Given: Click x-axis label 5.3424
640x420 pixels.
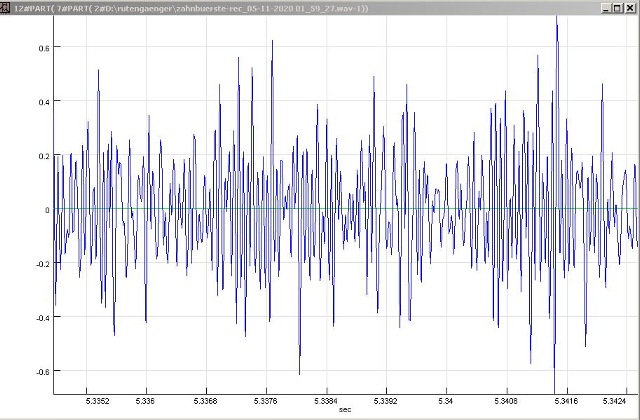Looking at the screenshot, I should point(614,401).
